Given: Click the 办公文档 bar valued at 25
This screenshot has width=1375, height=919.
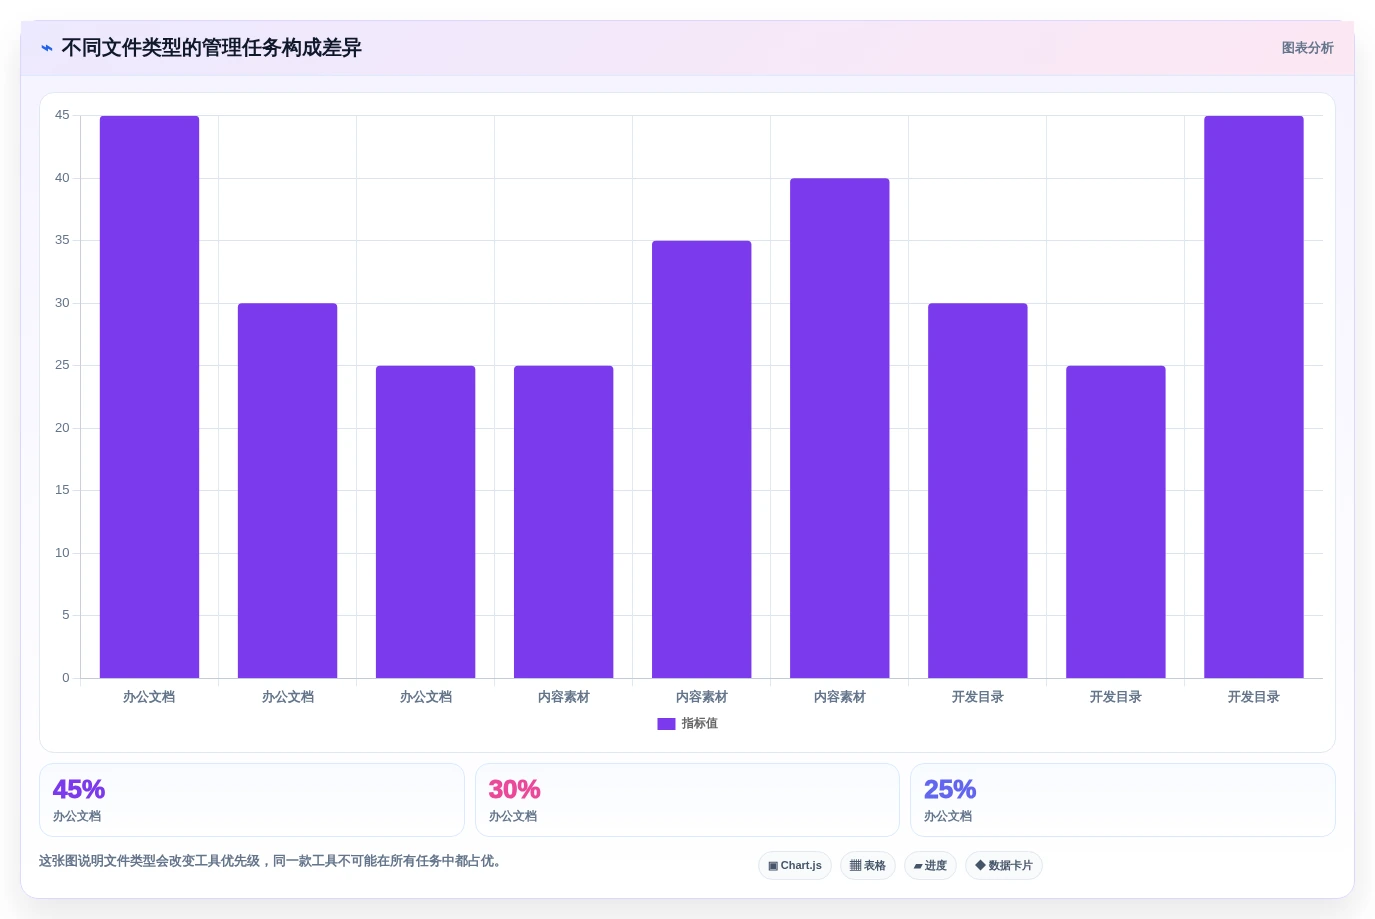Looking at the screenshot, I should pyautogui.click(x=425, y=522).
